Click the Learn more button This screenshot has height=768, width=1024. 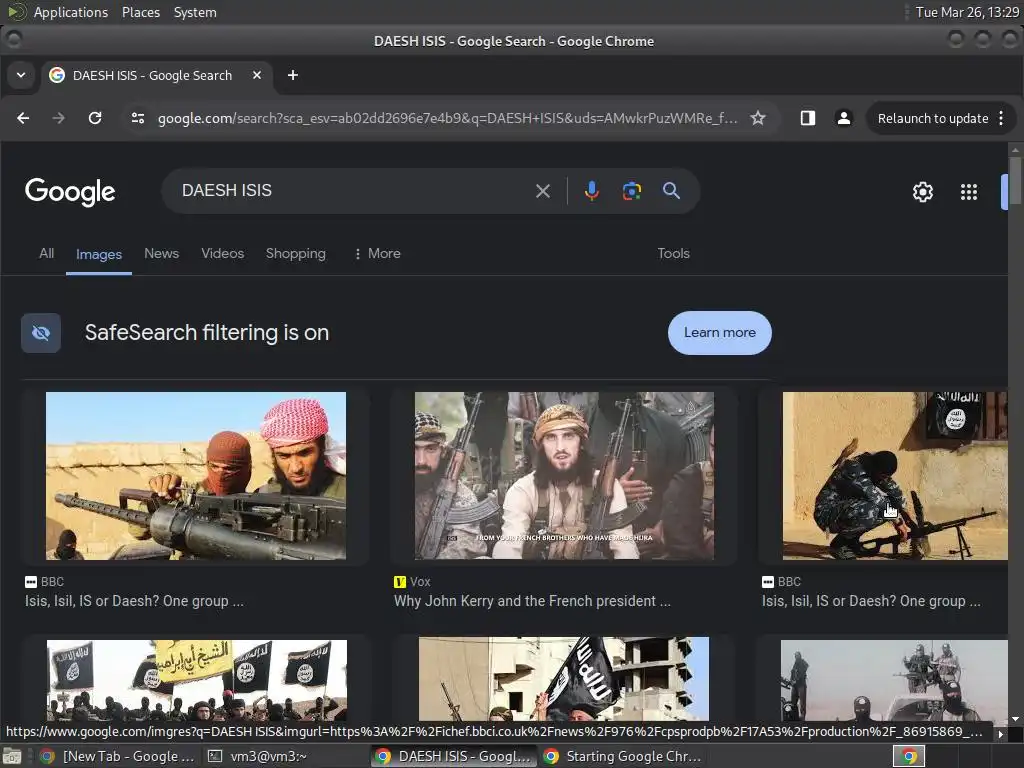point(720,332)
